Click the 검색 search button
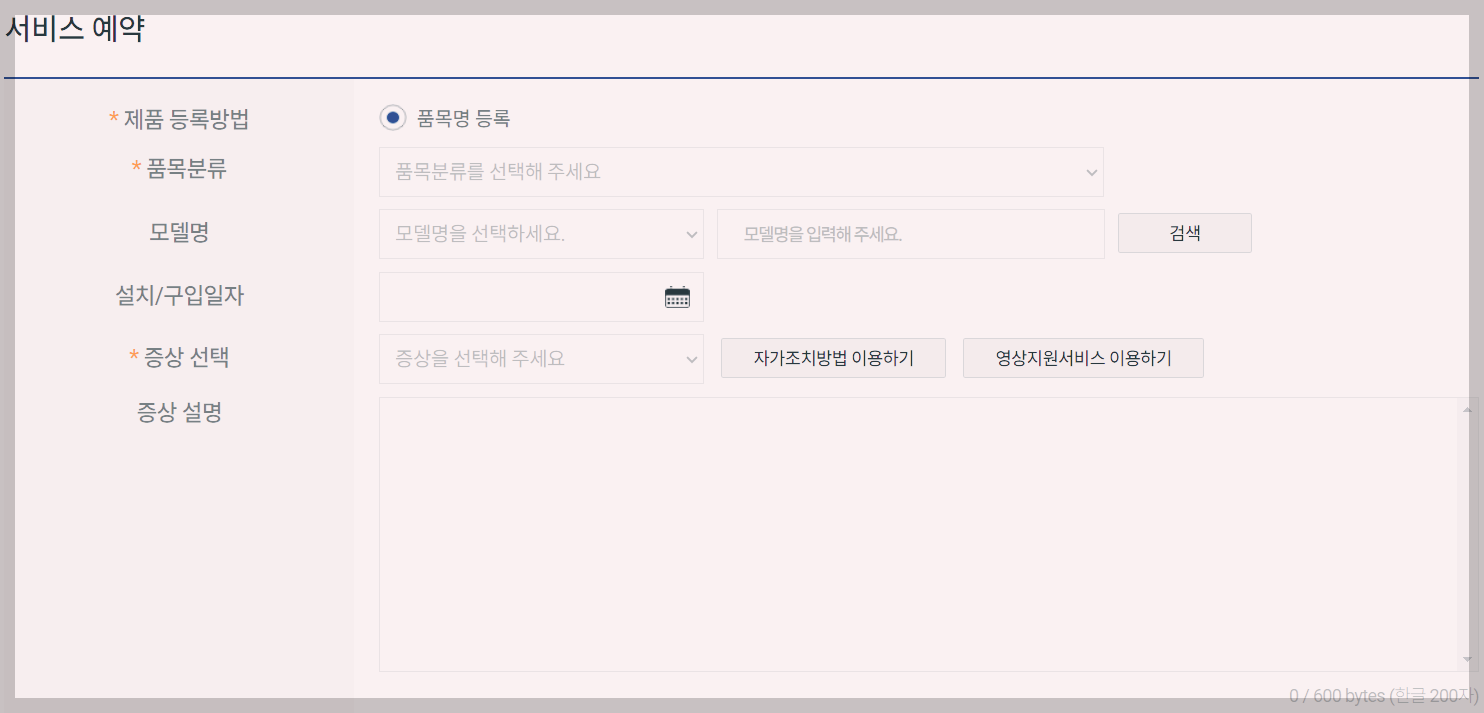Viewport: 1484px width, 713px height. tap(1184, 232)
